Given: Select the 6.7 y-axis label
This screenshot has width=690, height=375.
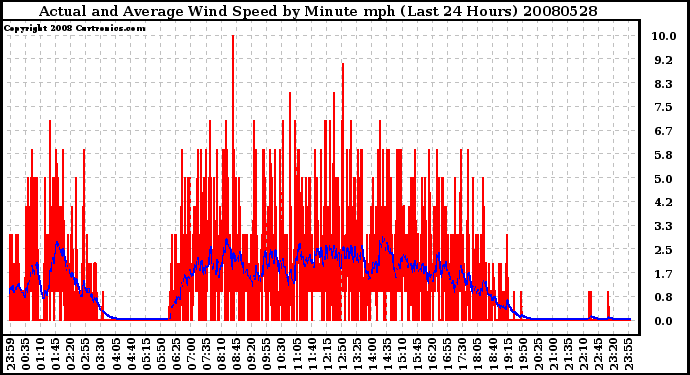Looking at the screenshot, I should [664, 131].
